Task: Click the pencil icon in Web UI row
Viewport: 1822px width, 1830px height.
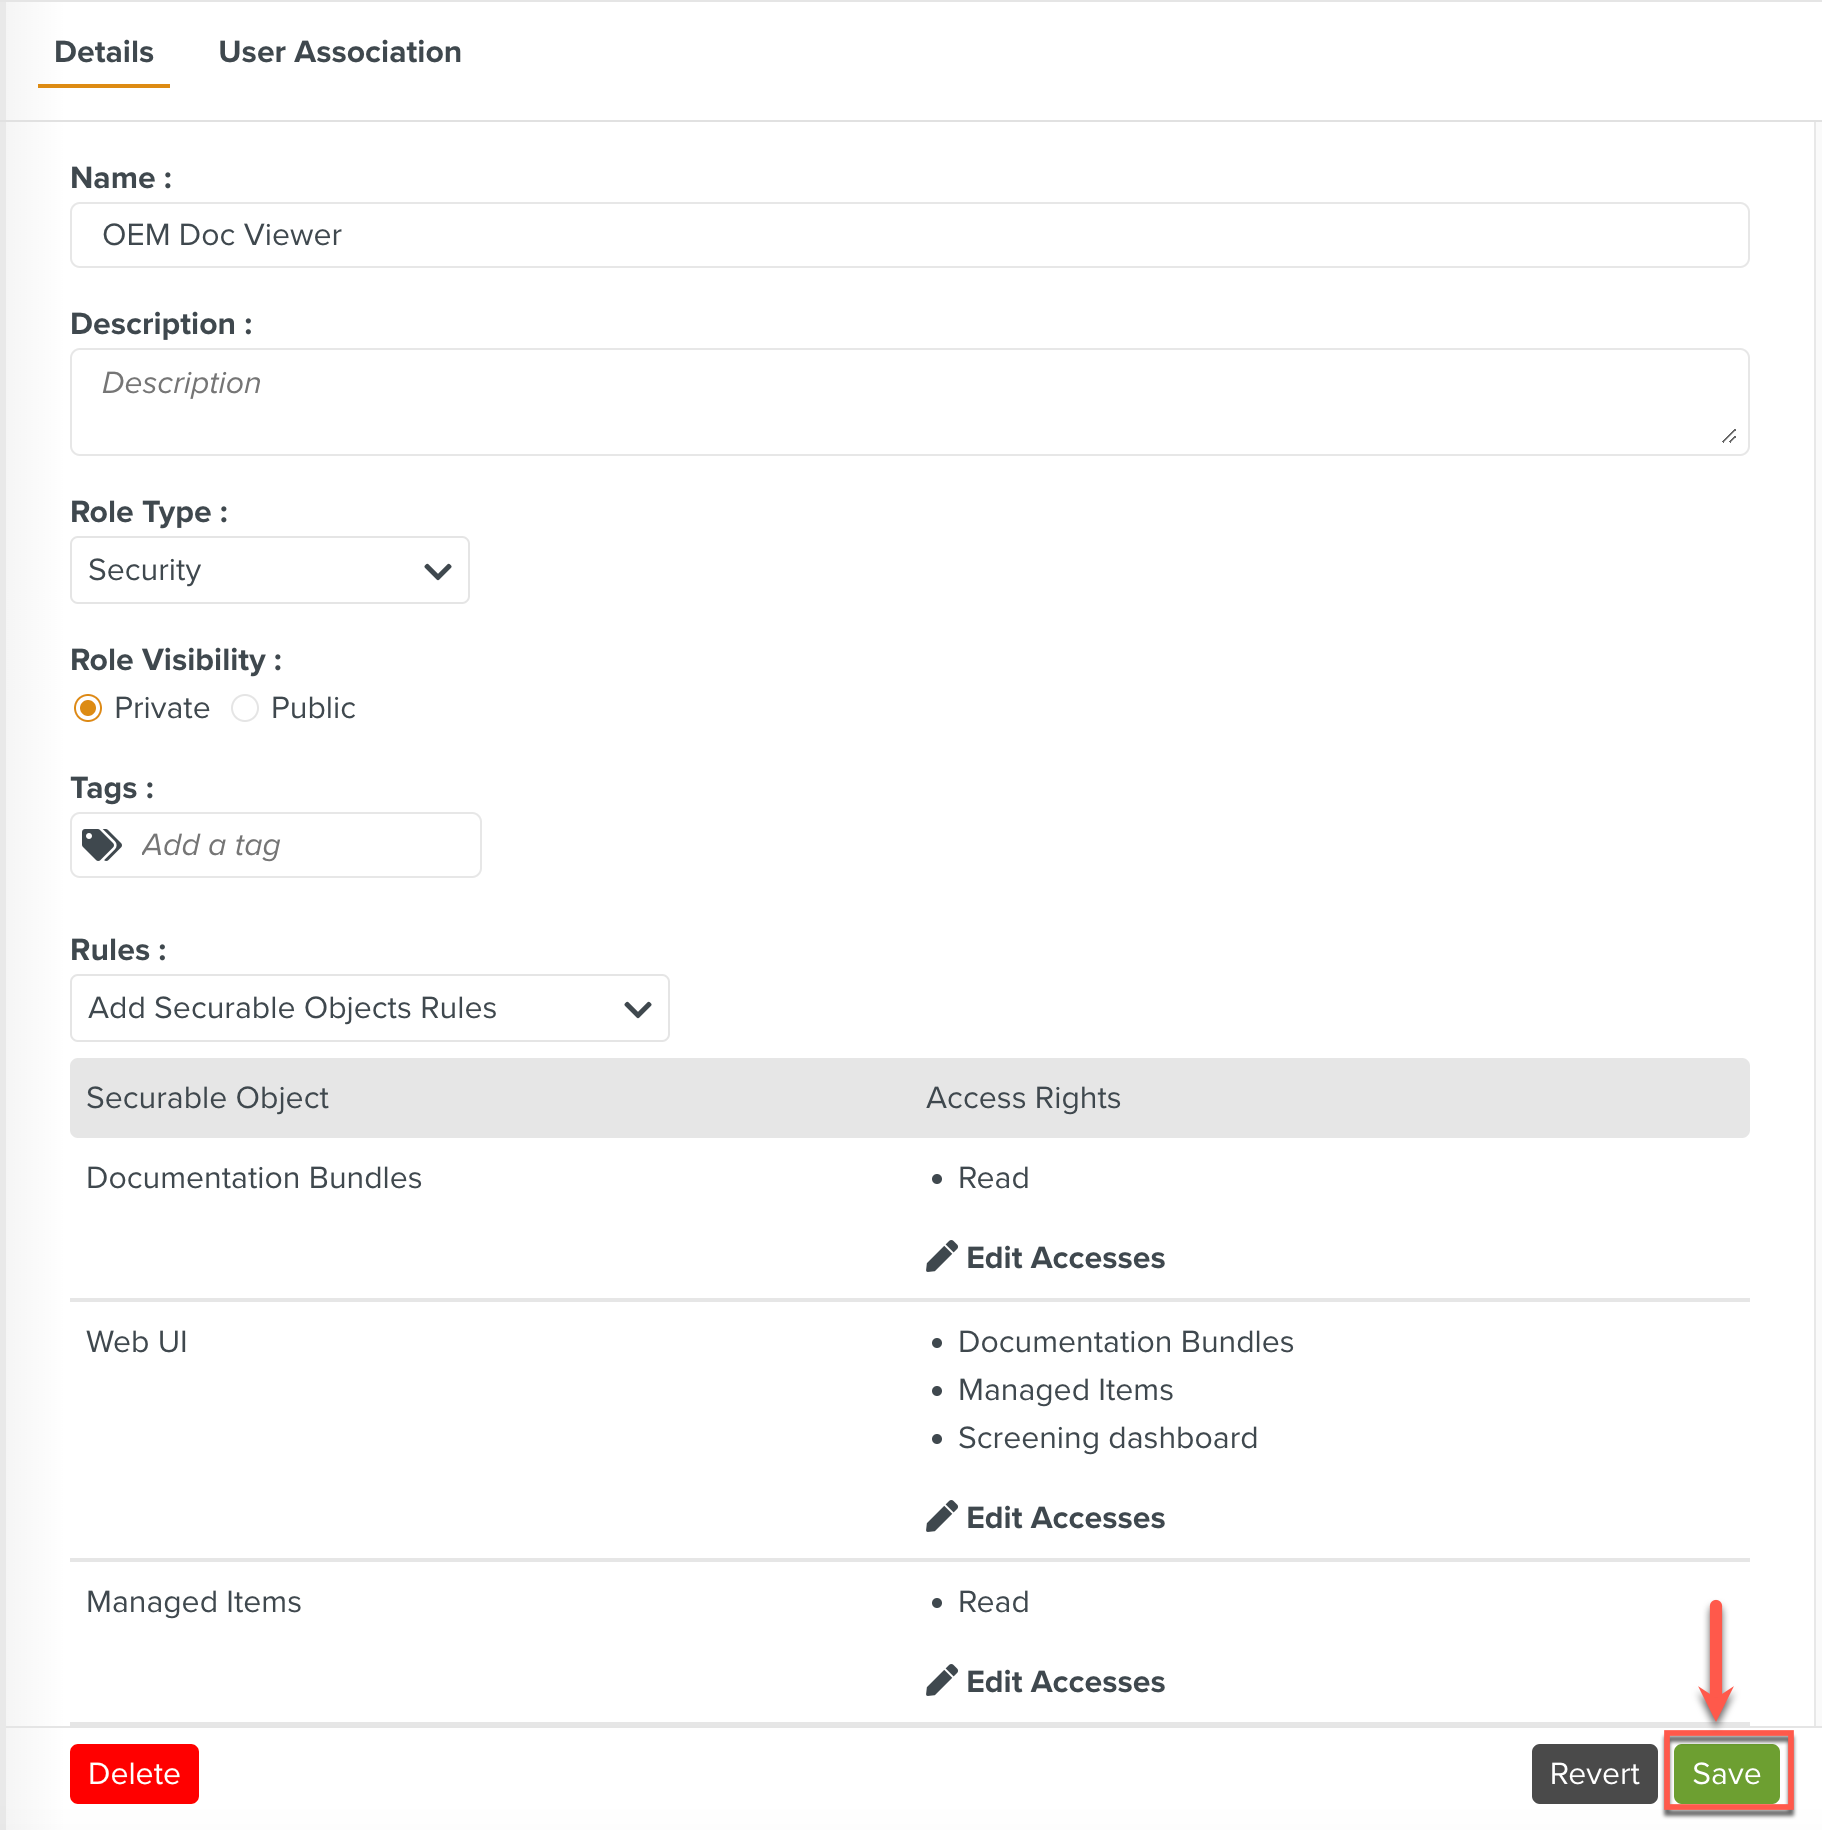Action: coord(941,1517)
